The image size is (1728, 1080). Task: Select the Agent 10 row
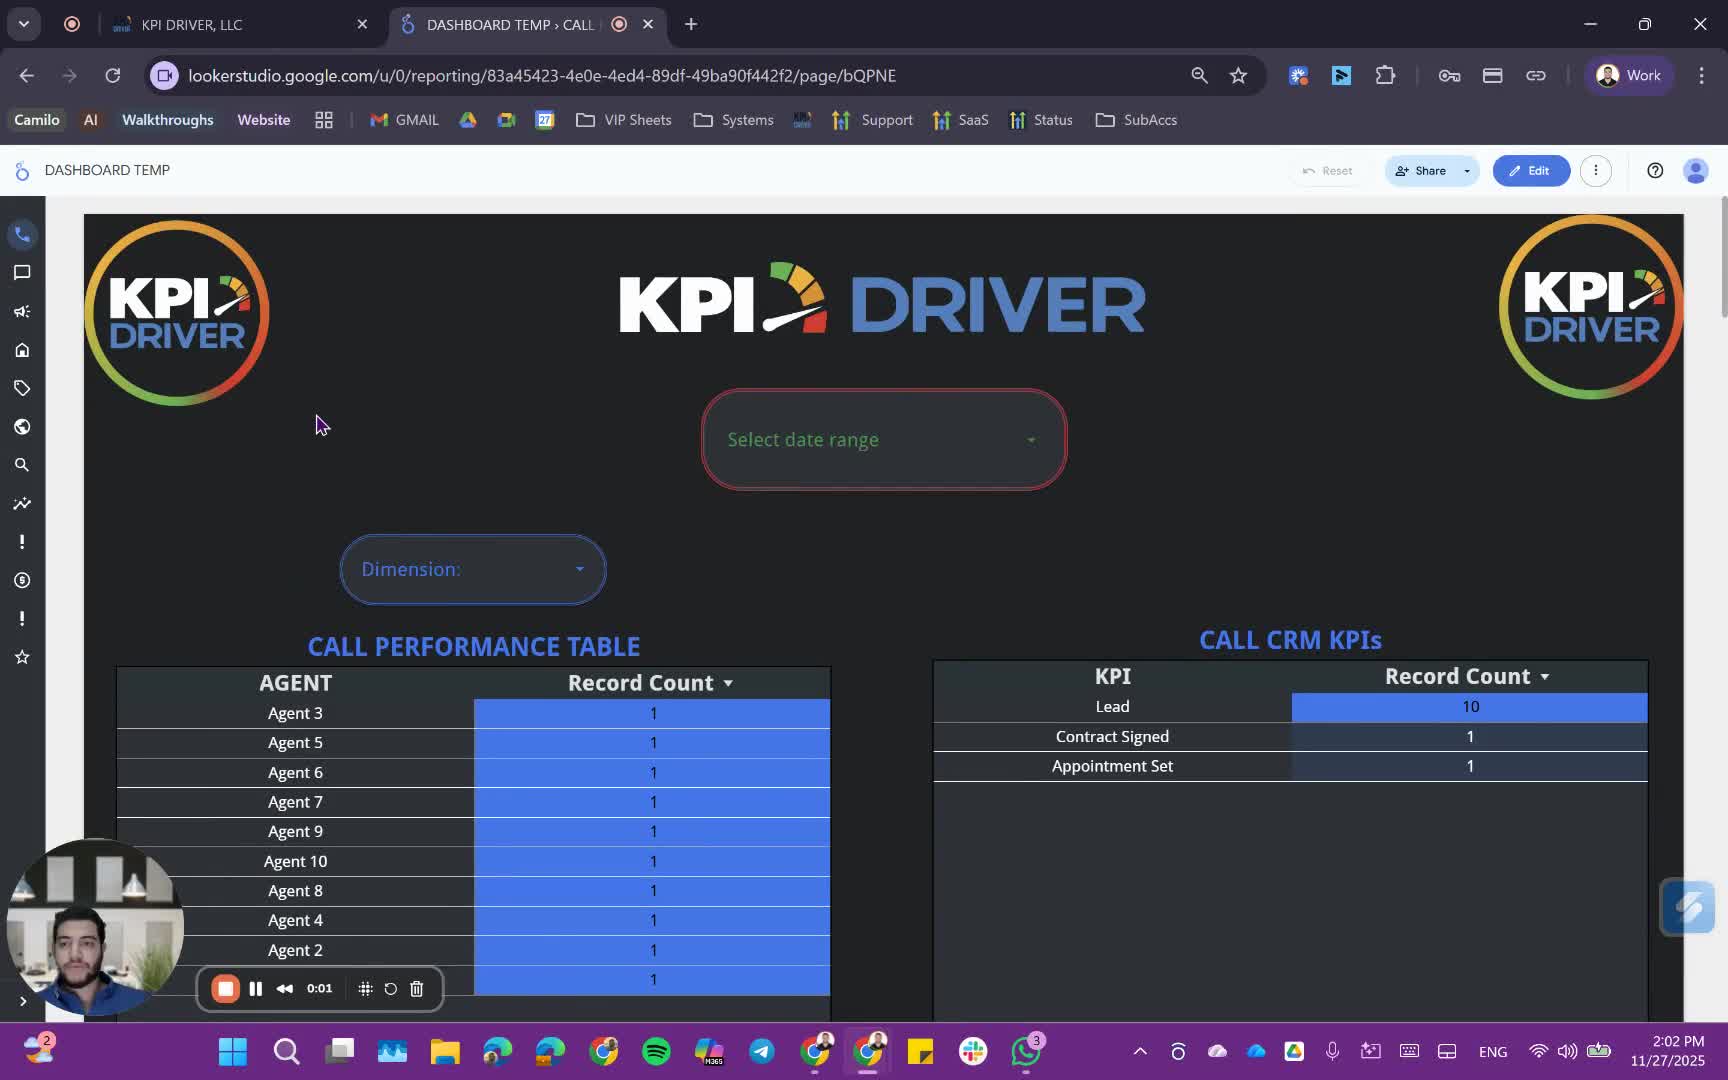[x=473, y=861]
